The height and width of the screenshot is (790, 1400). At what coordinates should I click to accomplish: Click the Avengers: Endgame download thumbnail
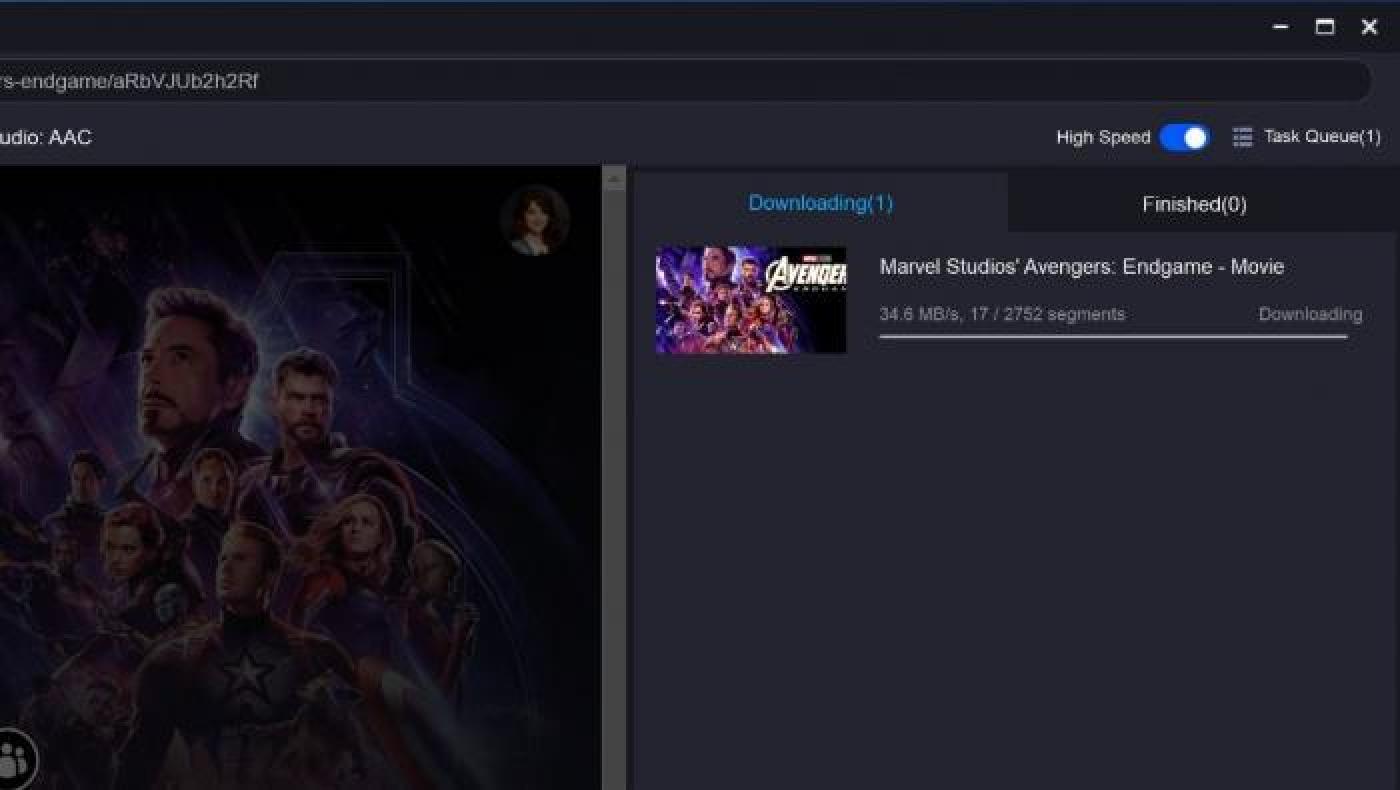(750, 300)
